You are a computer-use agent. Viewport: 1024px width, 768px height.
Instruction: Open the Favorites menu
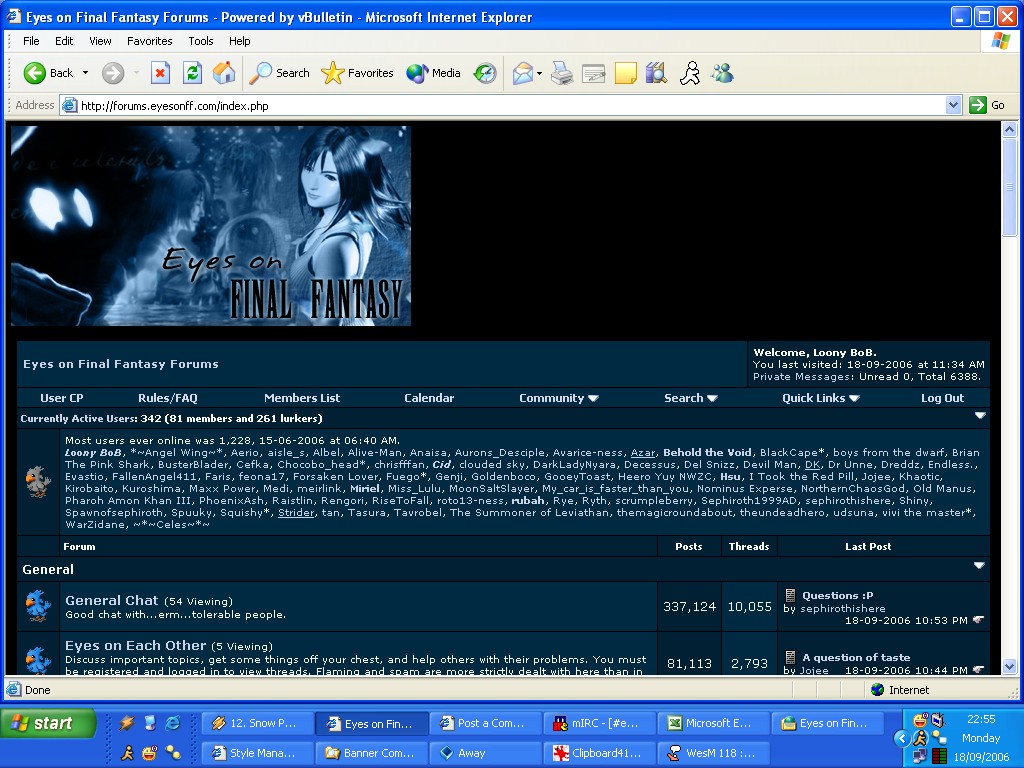click(x=150, y=41)
